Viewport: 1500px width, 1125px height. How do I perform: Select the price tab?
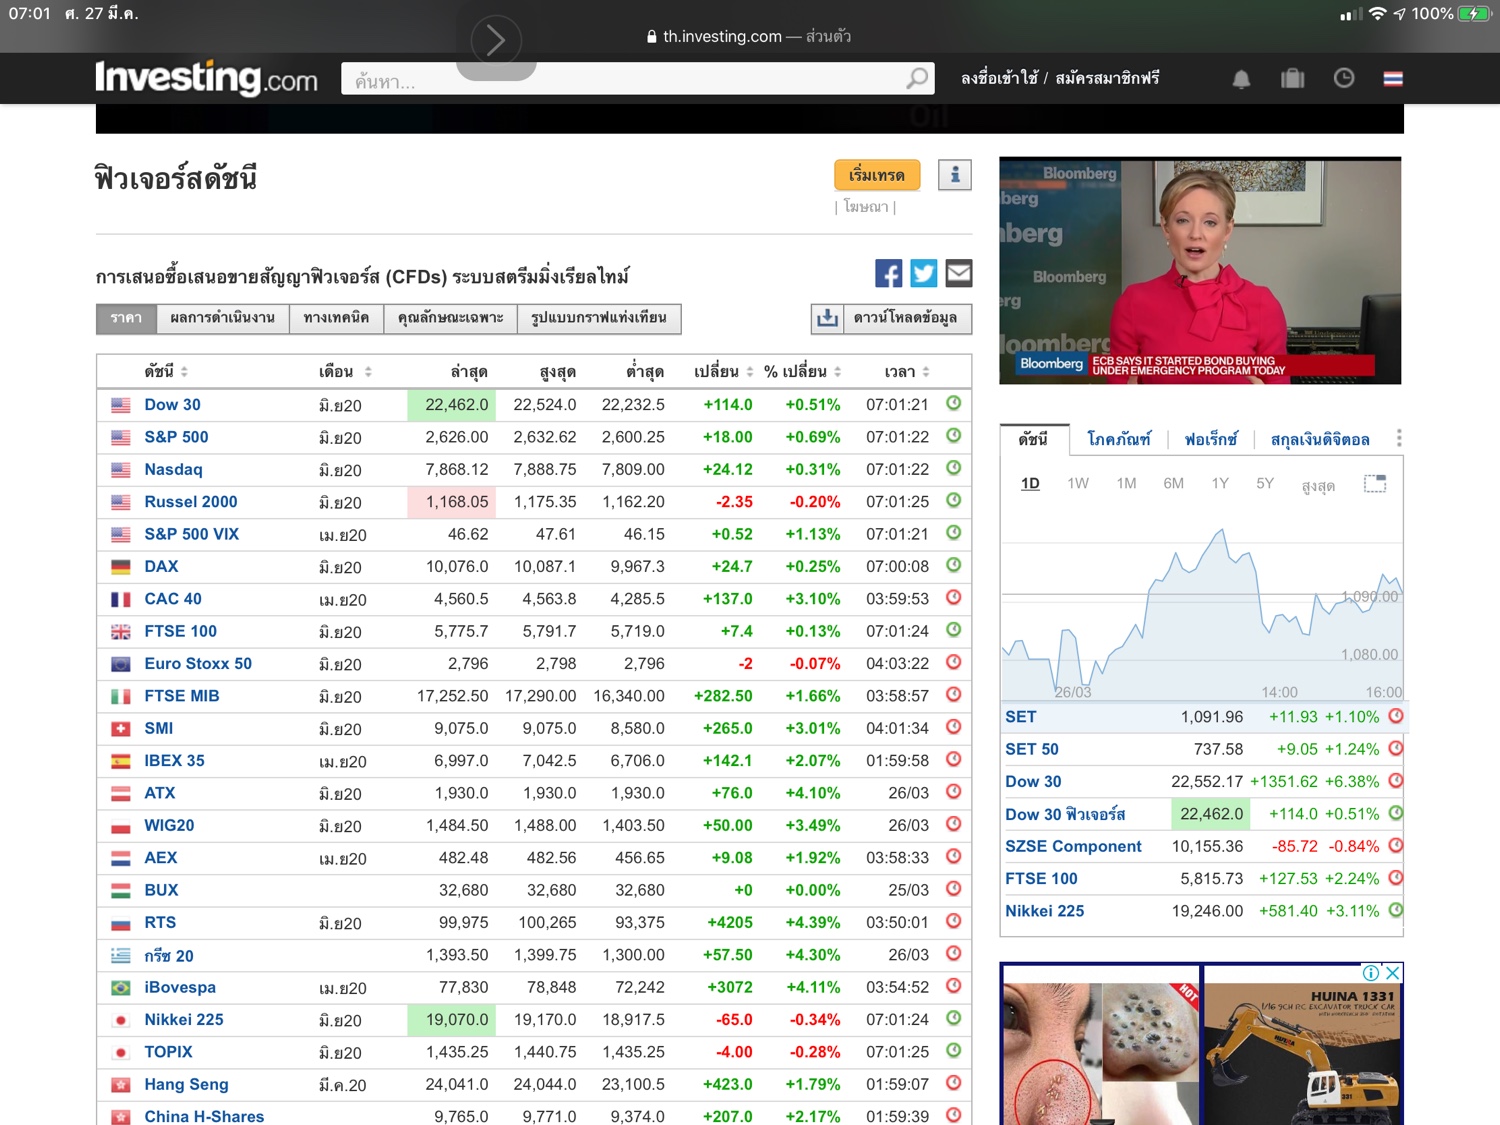pos(126,318)
